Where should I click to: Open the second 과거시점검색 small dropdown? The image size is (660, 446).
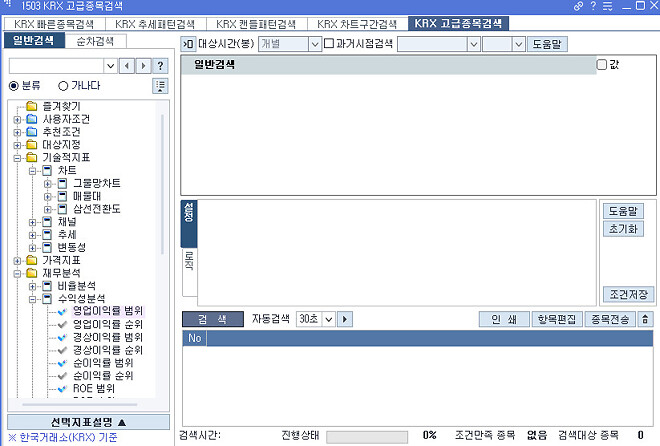click(519, 44)
